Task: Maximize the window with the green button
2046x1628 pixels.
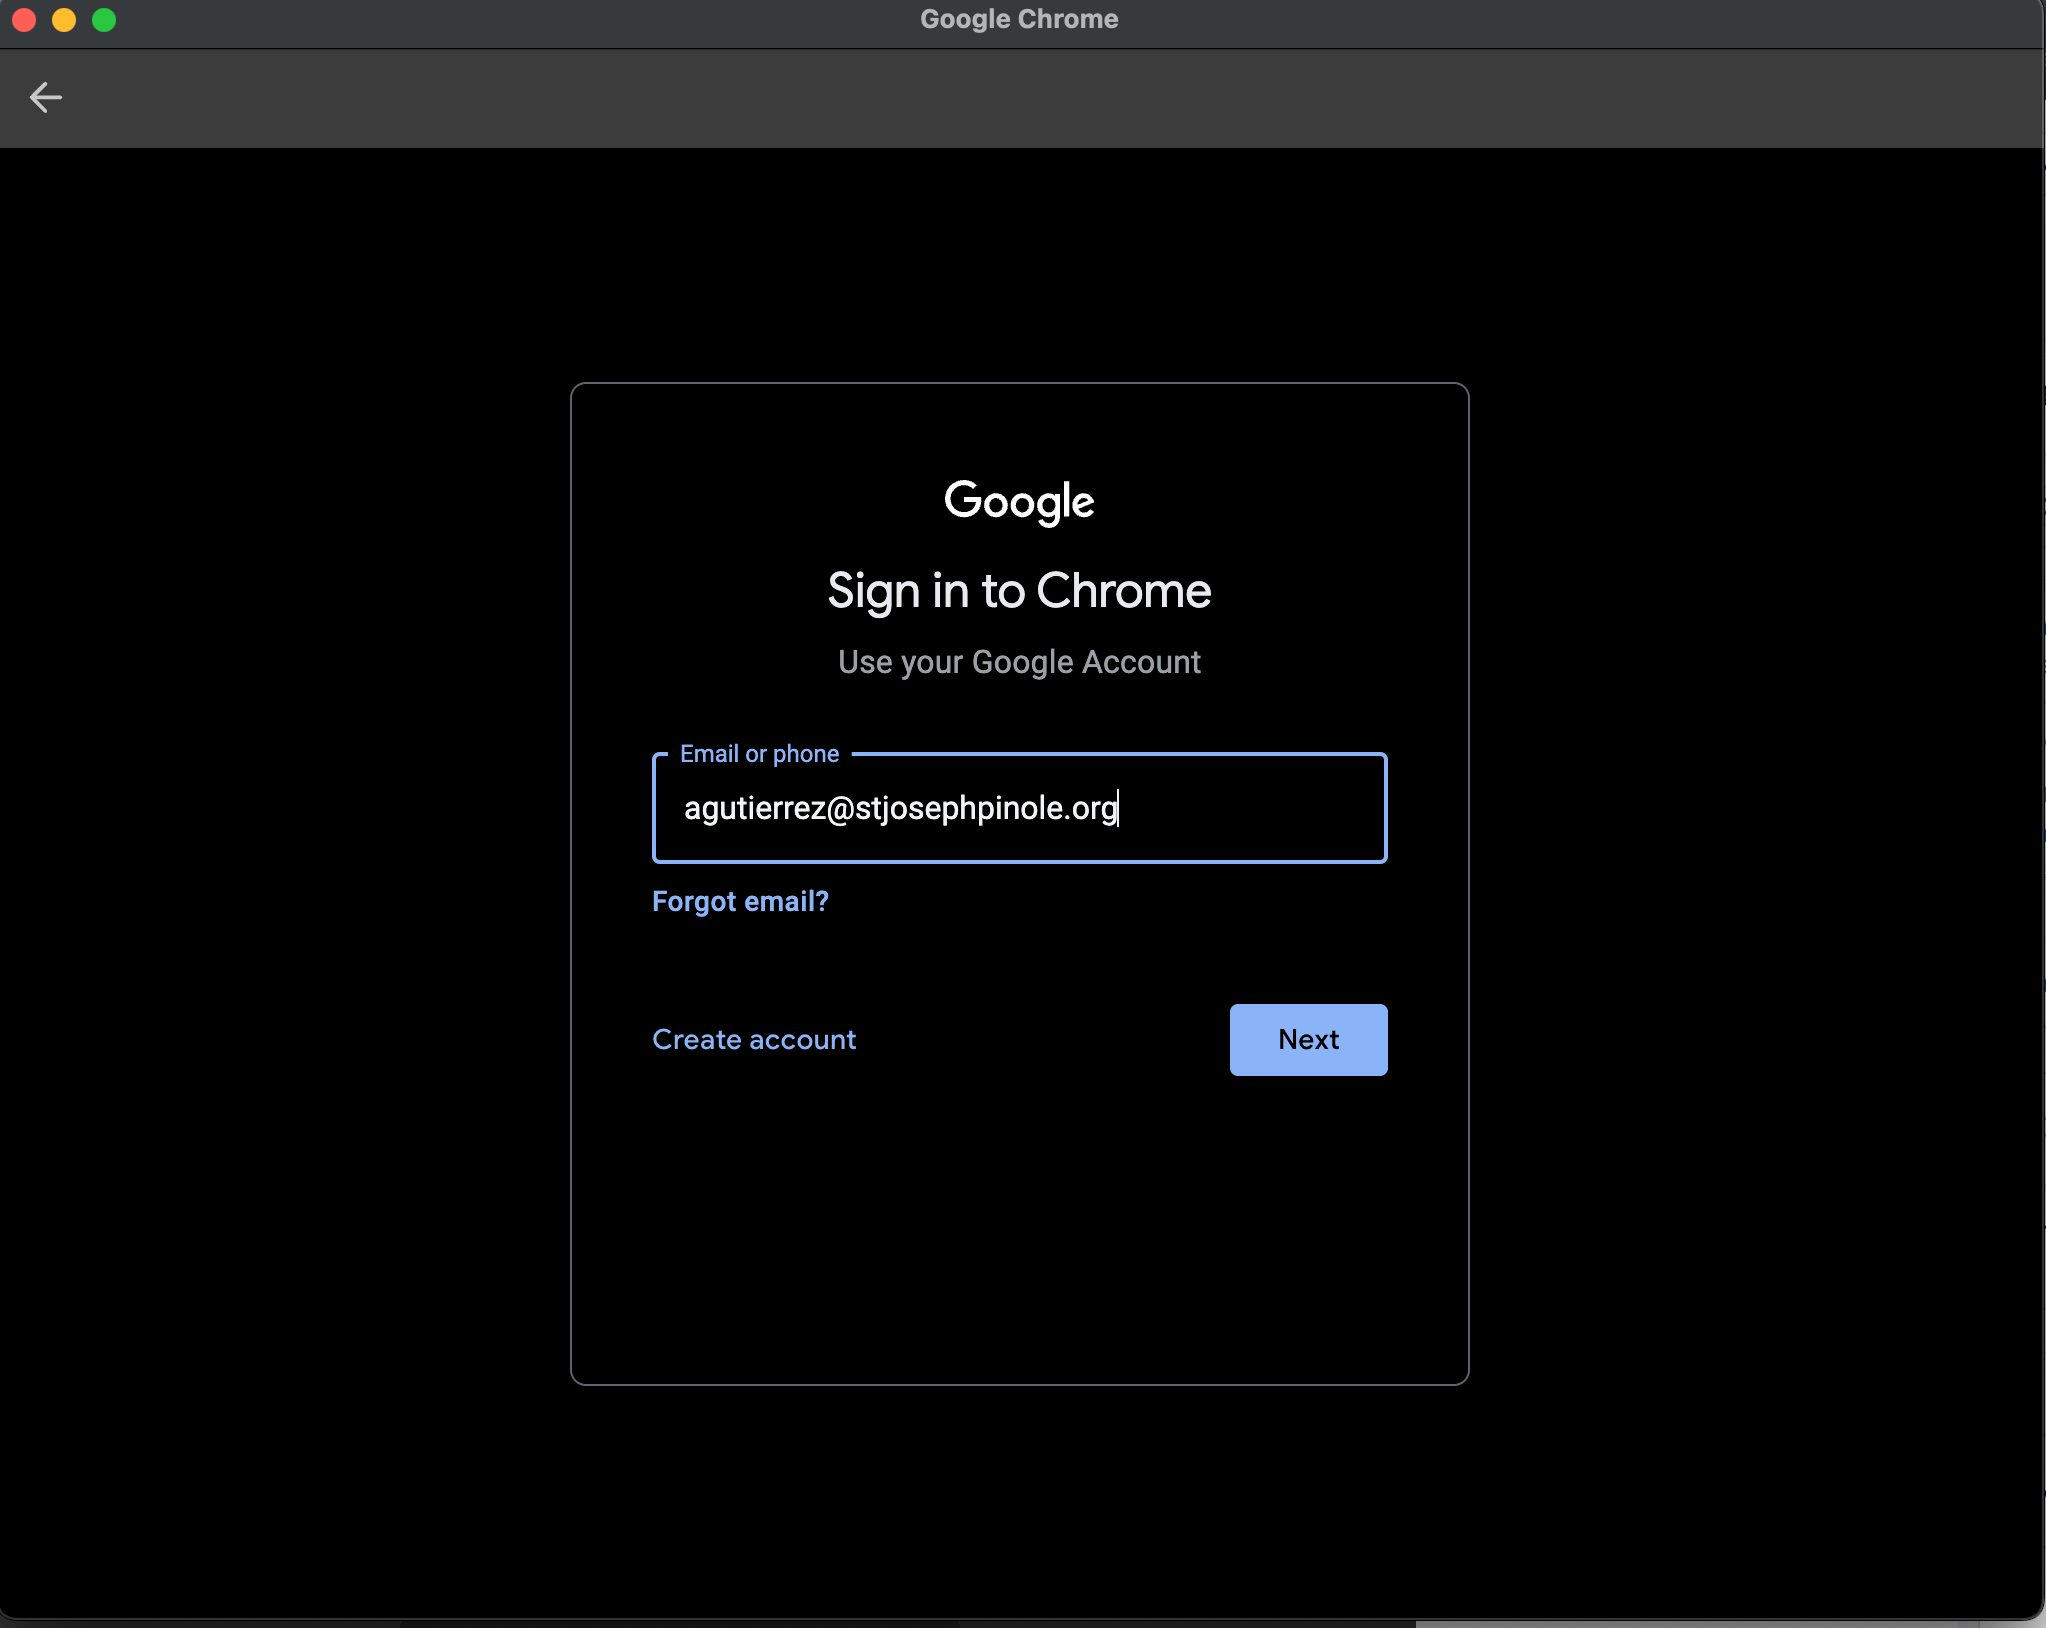Action: (104, 20)
